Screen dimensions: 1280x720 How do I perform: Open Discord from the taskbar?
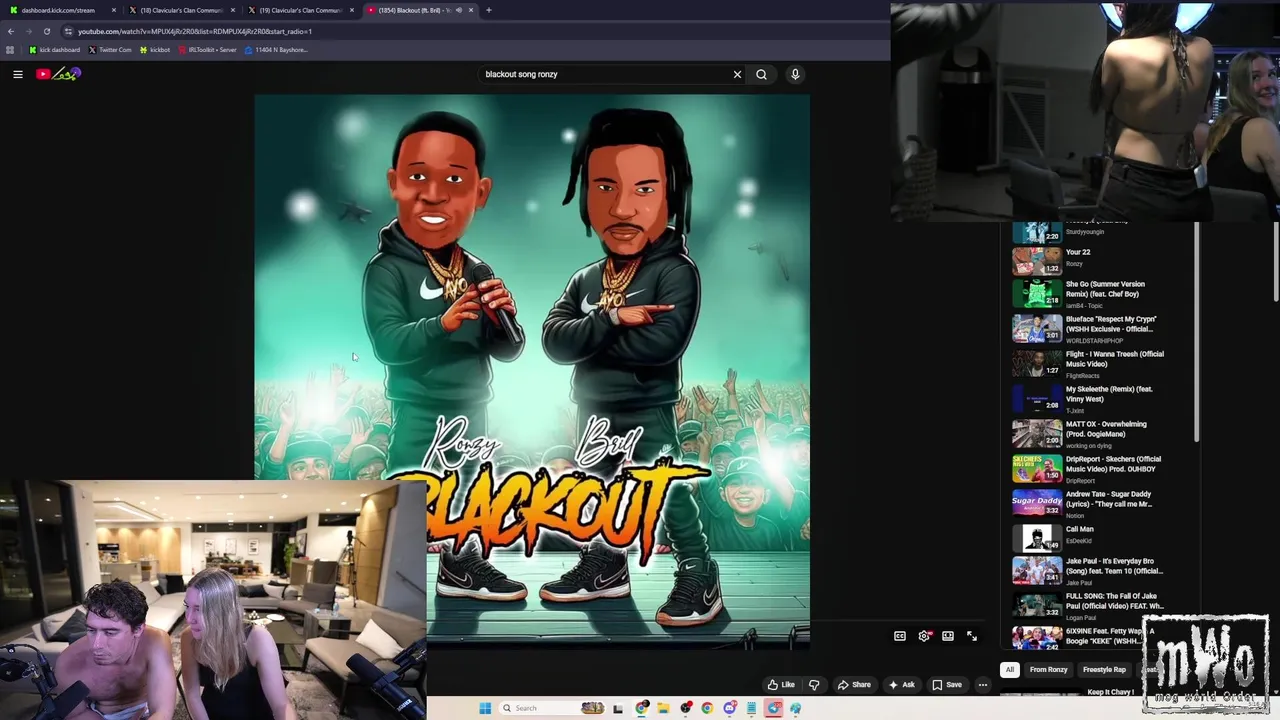click(730, 708)
